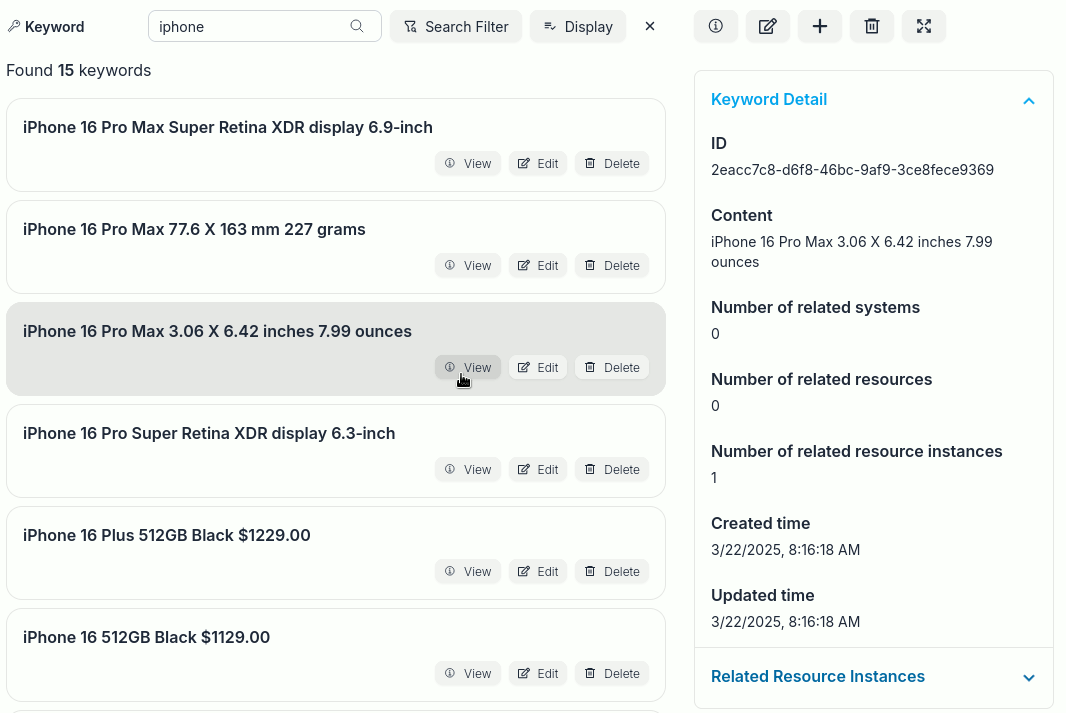Delete iPhone 16 512GB Black $1129.00 keyword

612,674
